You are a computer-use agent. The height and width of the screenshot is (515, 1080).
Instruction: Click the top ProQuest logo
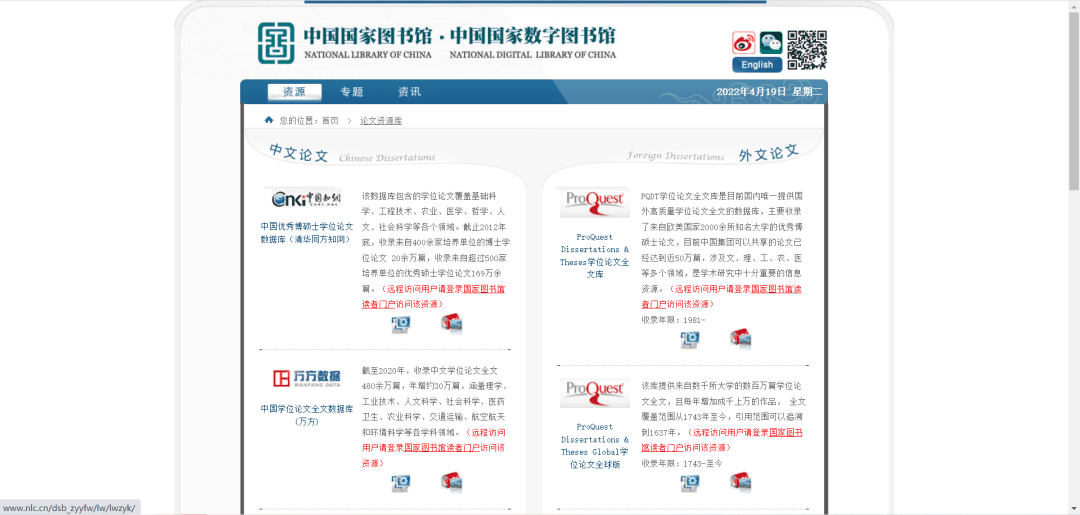pyautogui.click(x=594, y=201)
